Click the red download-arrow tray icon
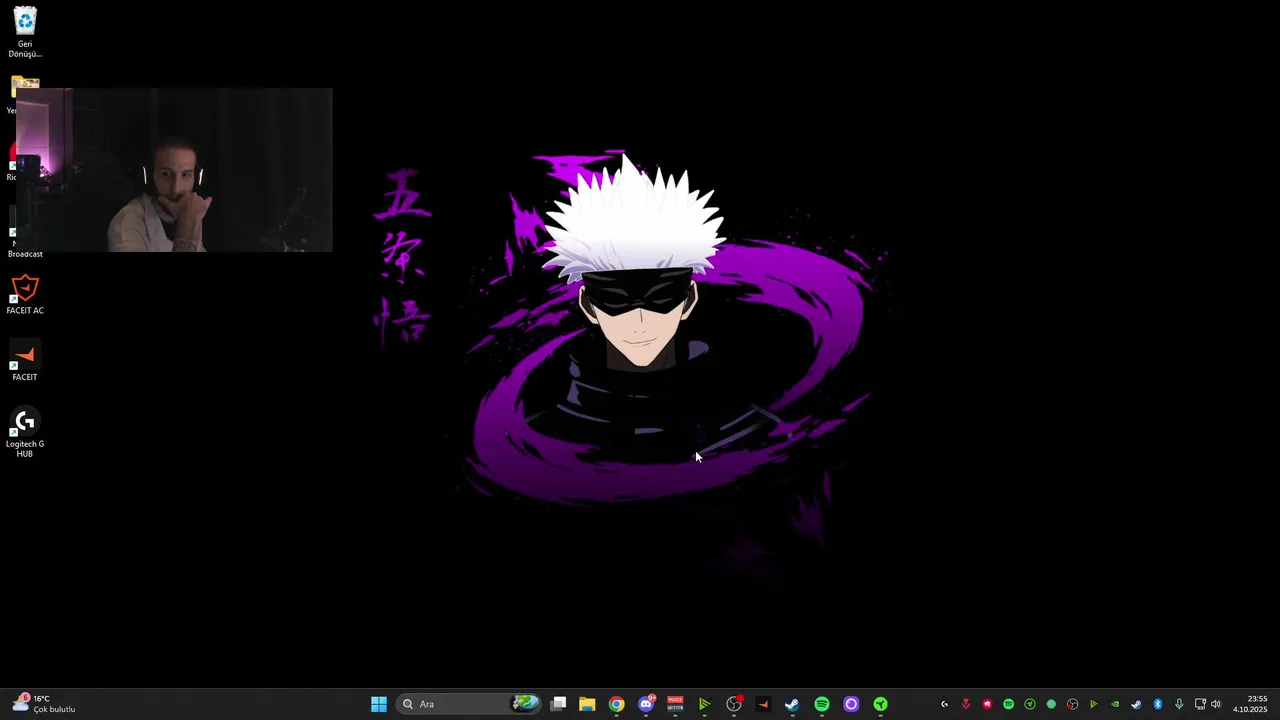 [x=966, y=704]
